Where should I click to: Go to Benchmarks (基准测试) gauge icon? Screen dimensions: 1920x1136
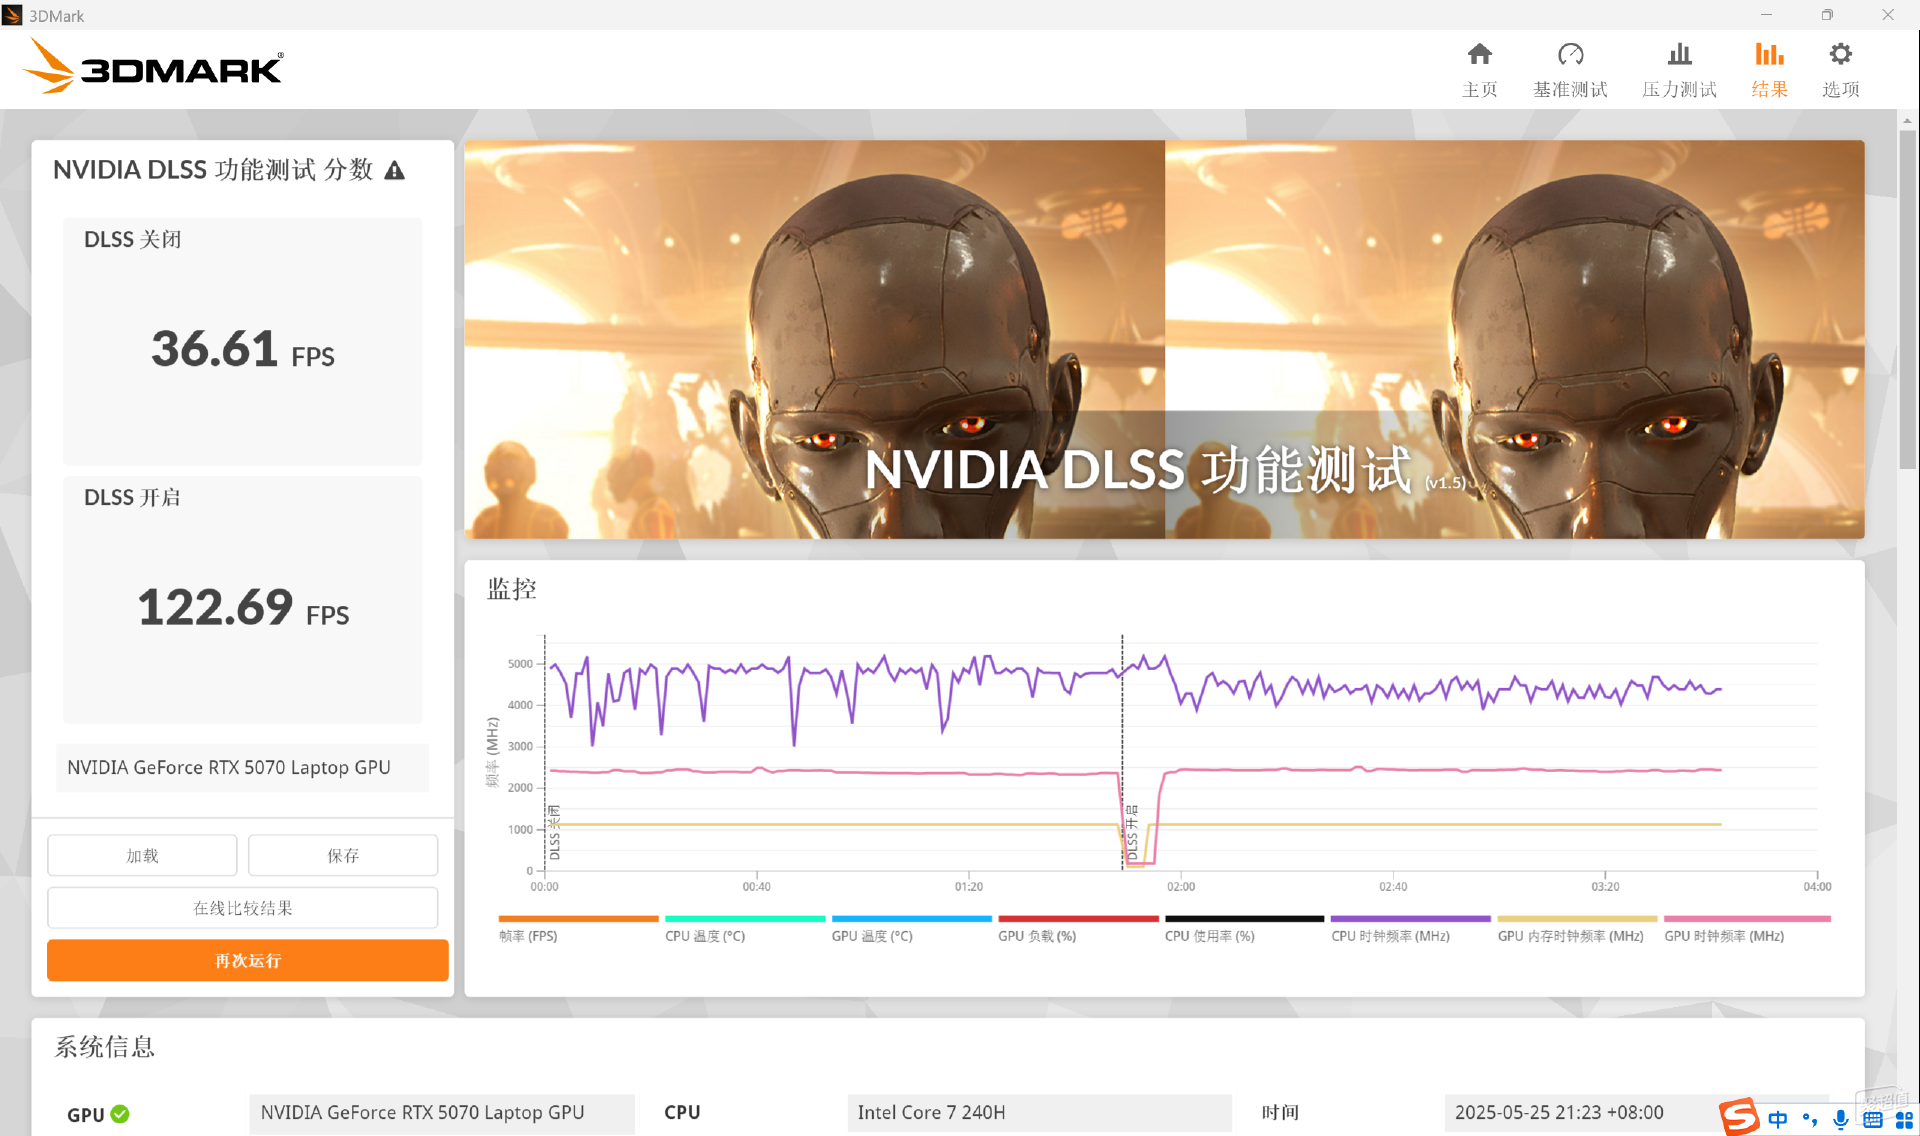(1570, 54)
